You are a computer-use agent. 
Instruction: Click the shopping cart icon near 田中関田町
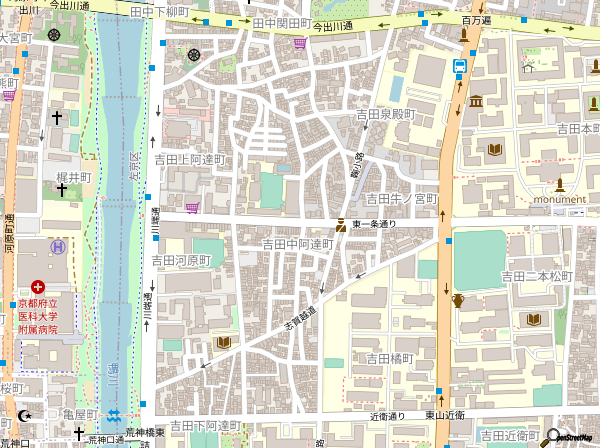(299, 43)
